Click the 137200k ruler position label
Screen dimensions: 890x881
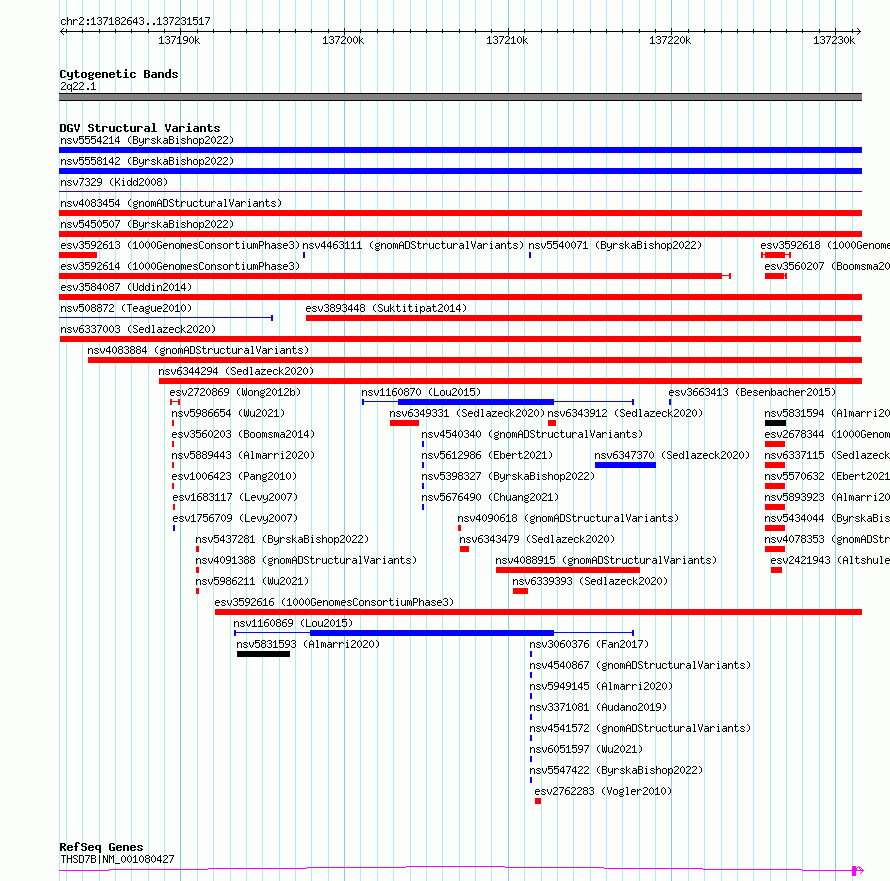343,40
